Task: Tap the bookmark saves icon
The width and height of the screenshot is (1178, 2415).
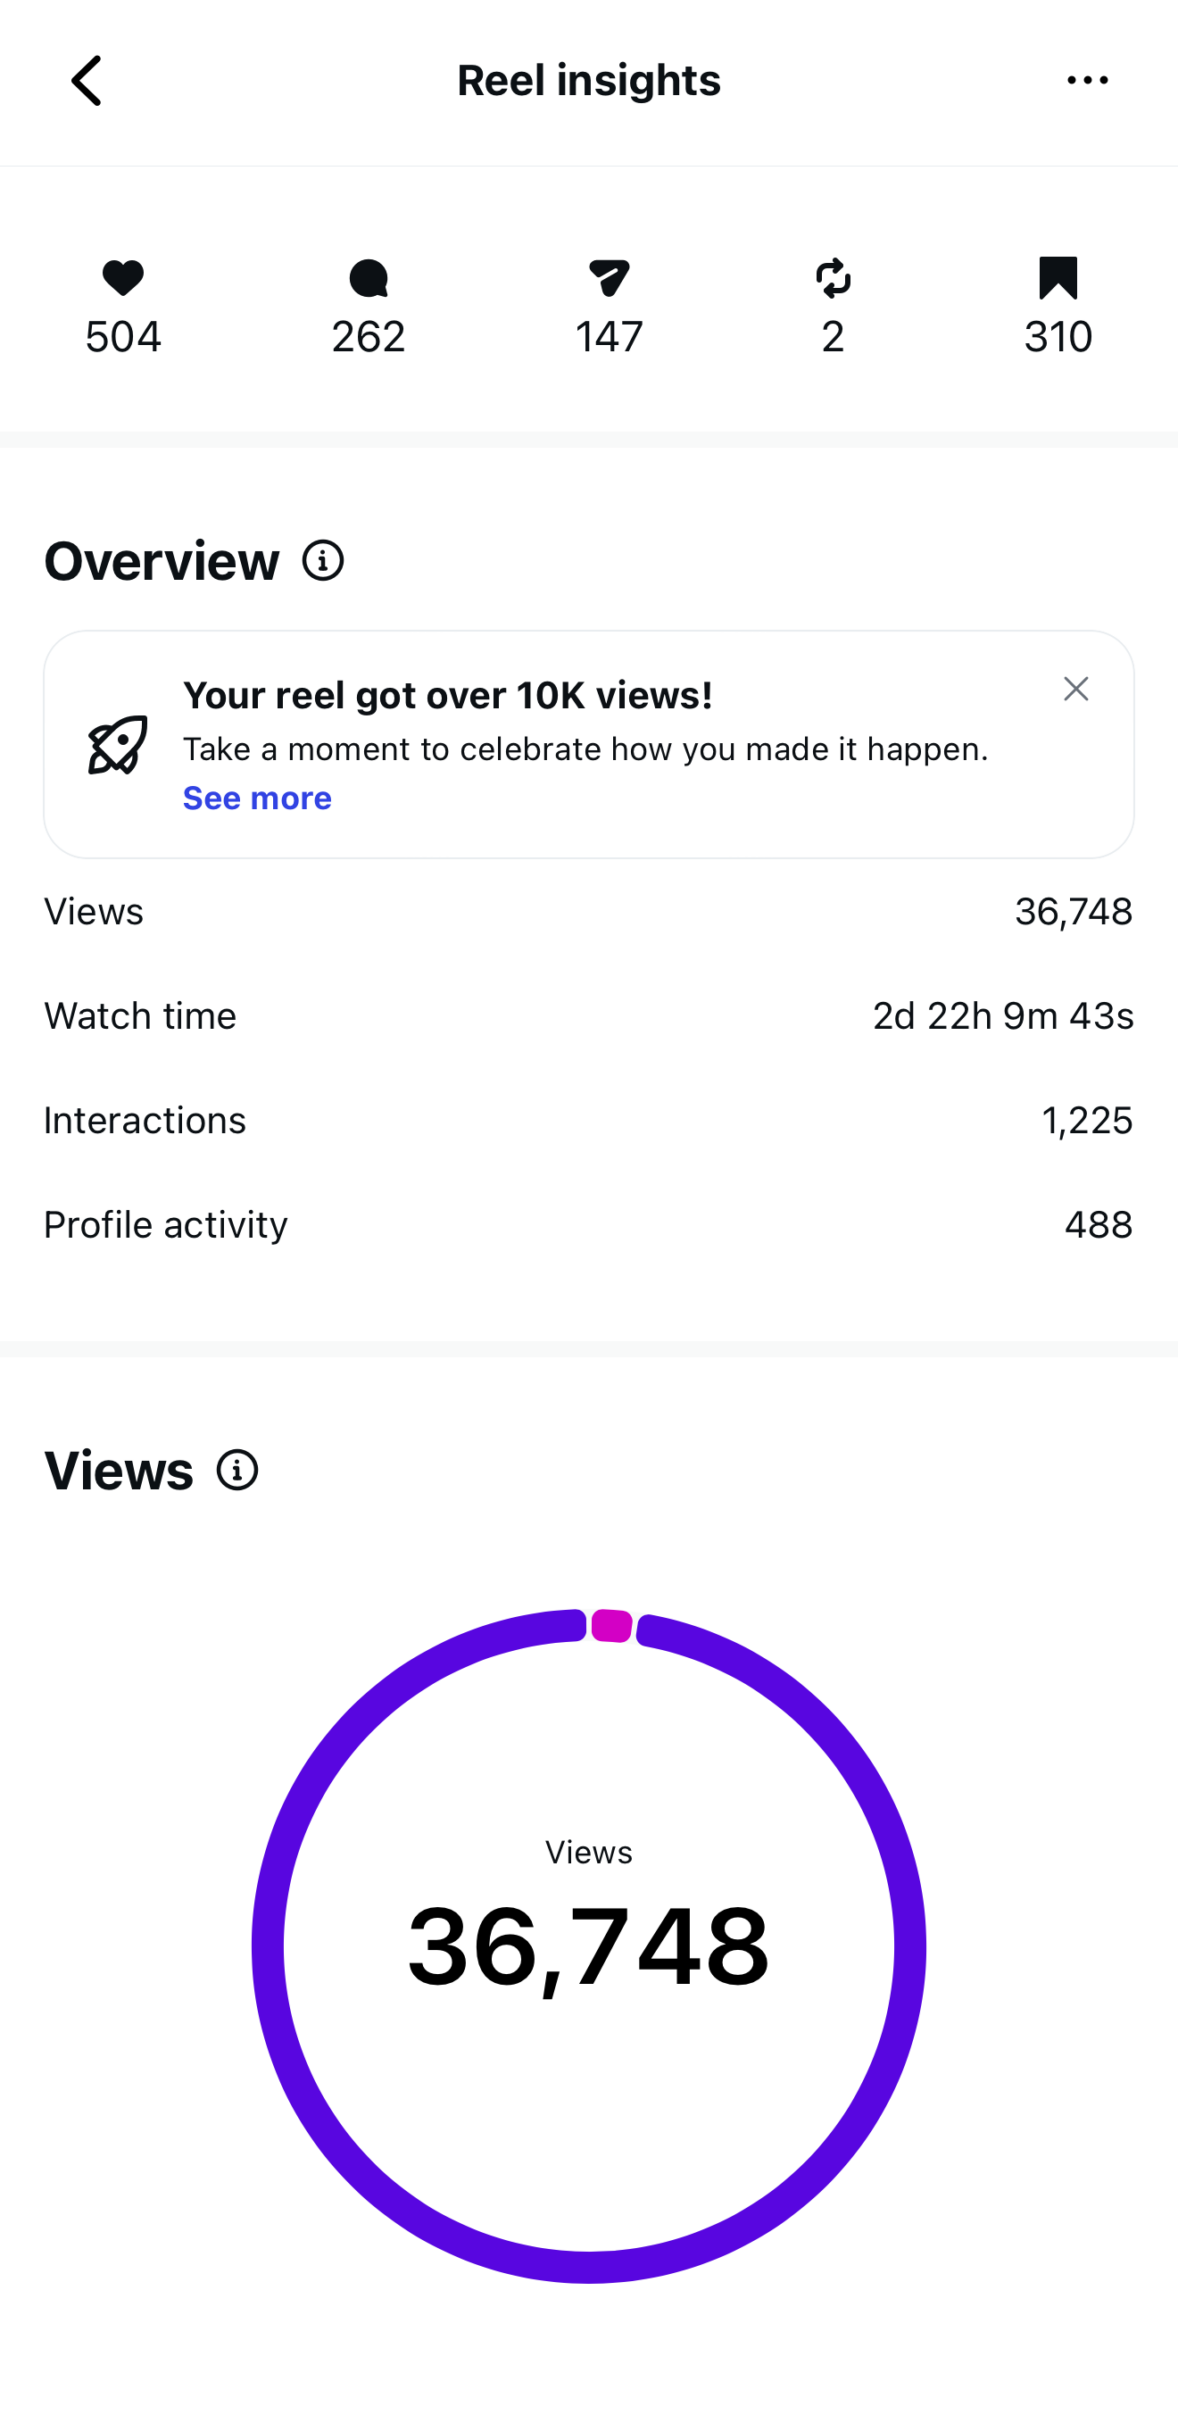Action: (1058, 277)
